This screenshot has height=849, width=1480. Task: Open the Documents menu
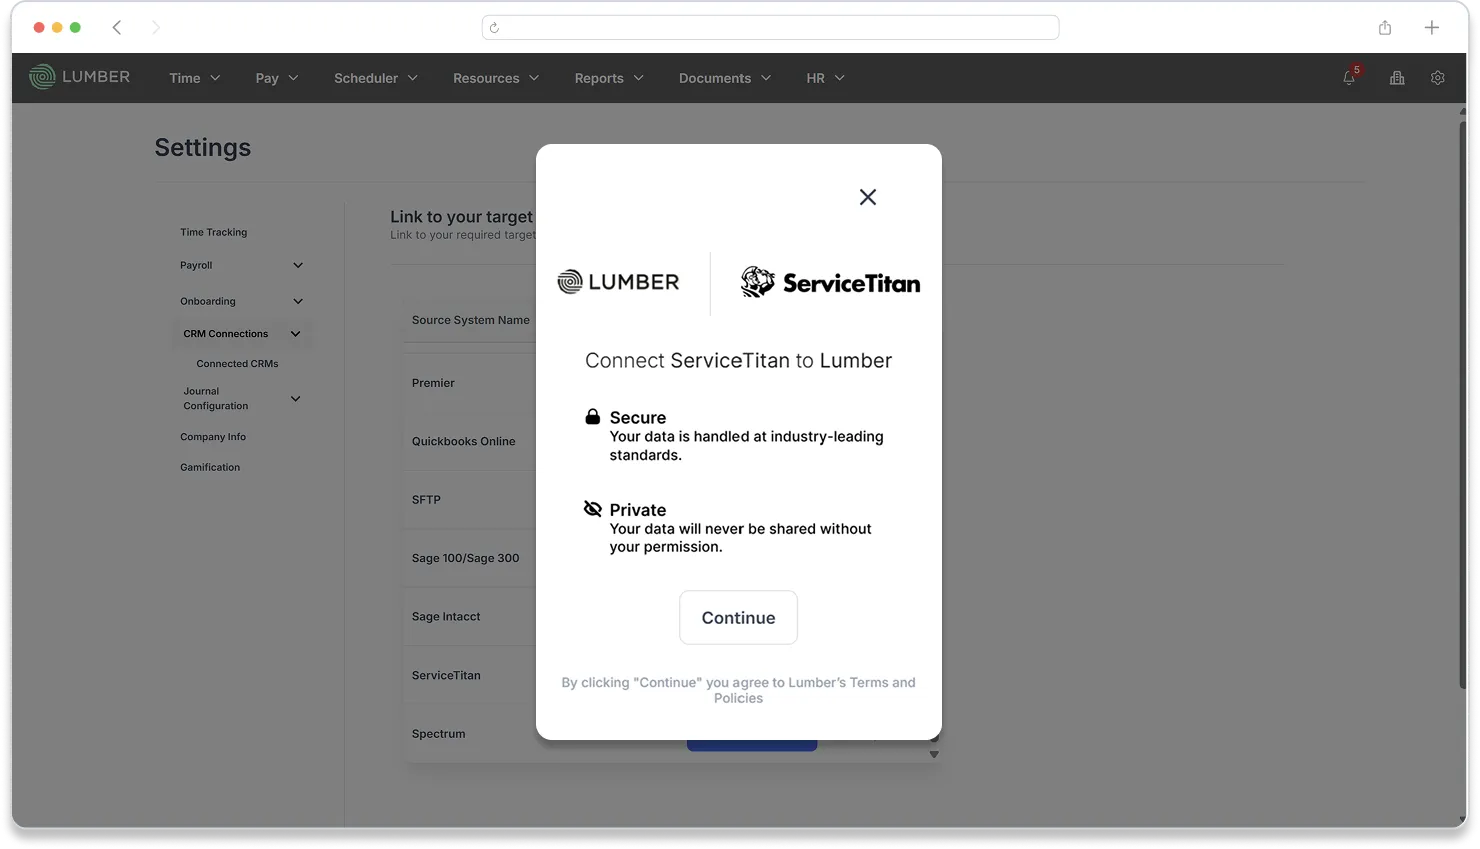coord(725,78)
